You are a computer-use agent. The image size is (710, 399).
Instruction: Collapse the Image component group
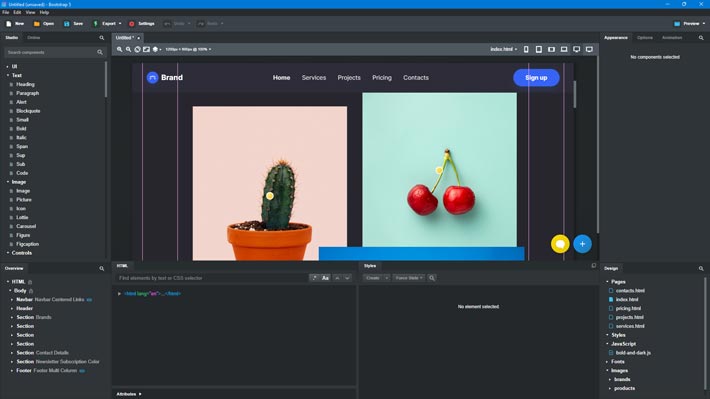[x=8, y=182]
